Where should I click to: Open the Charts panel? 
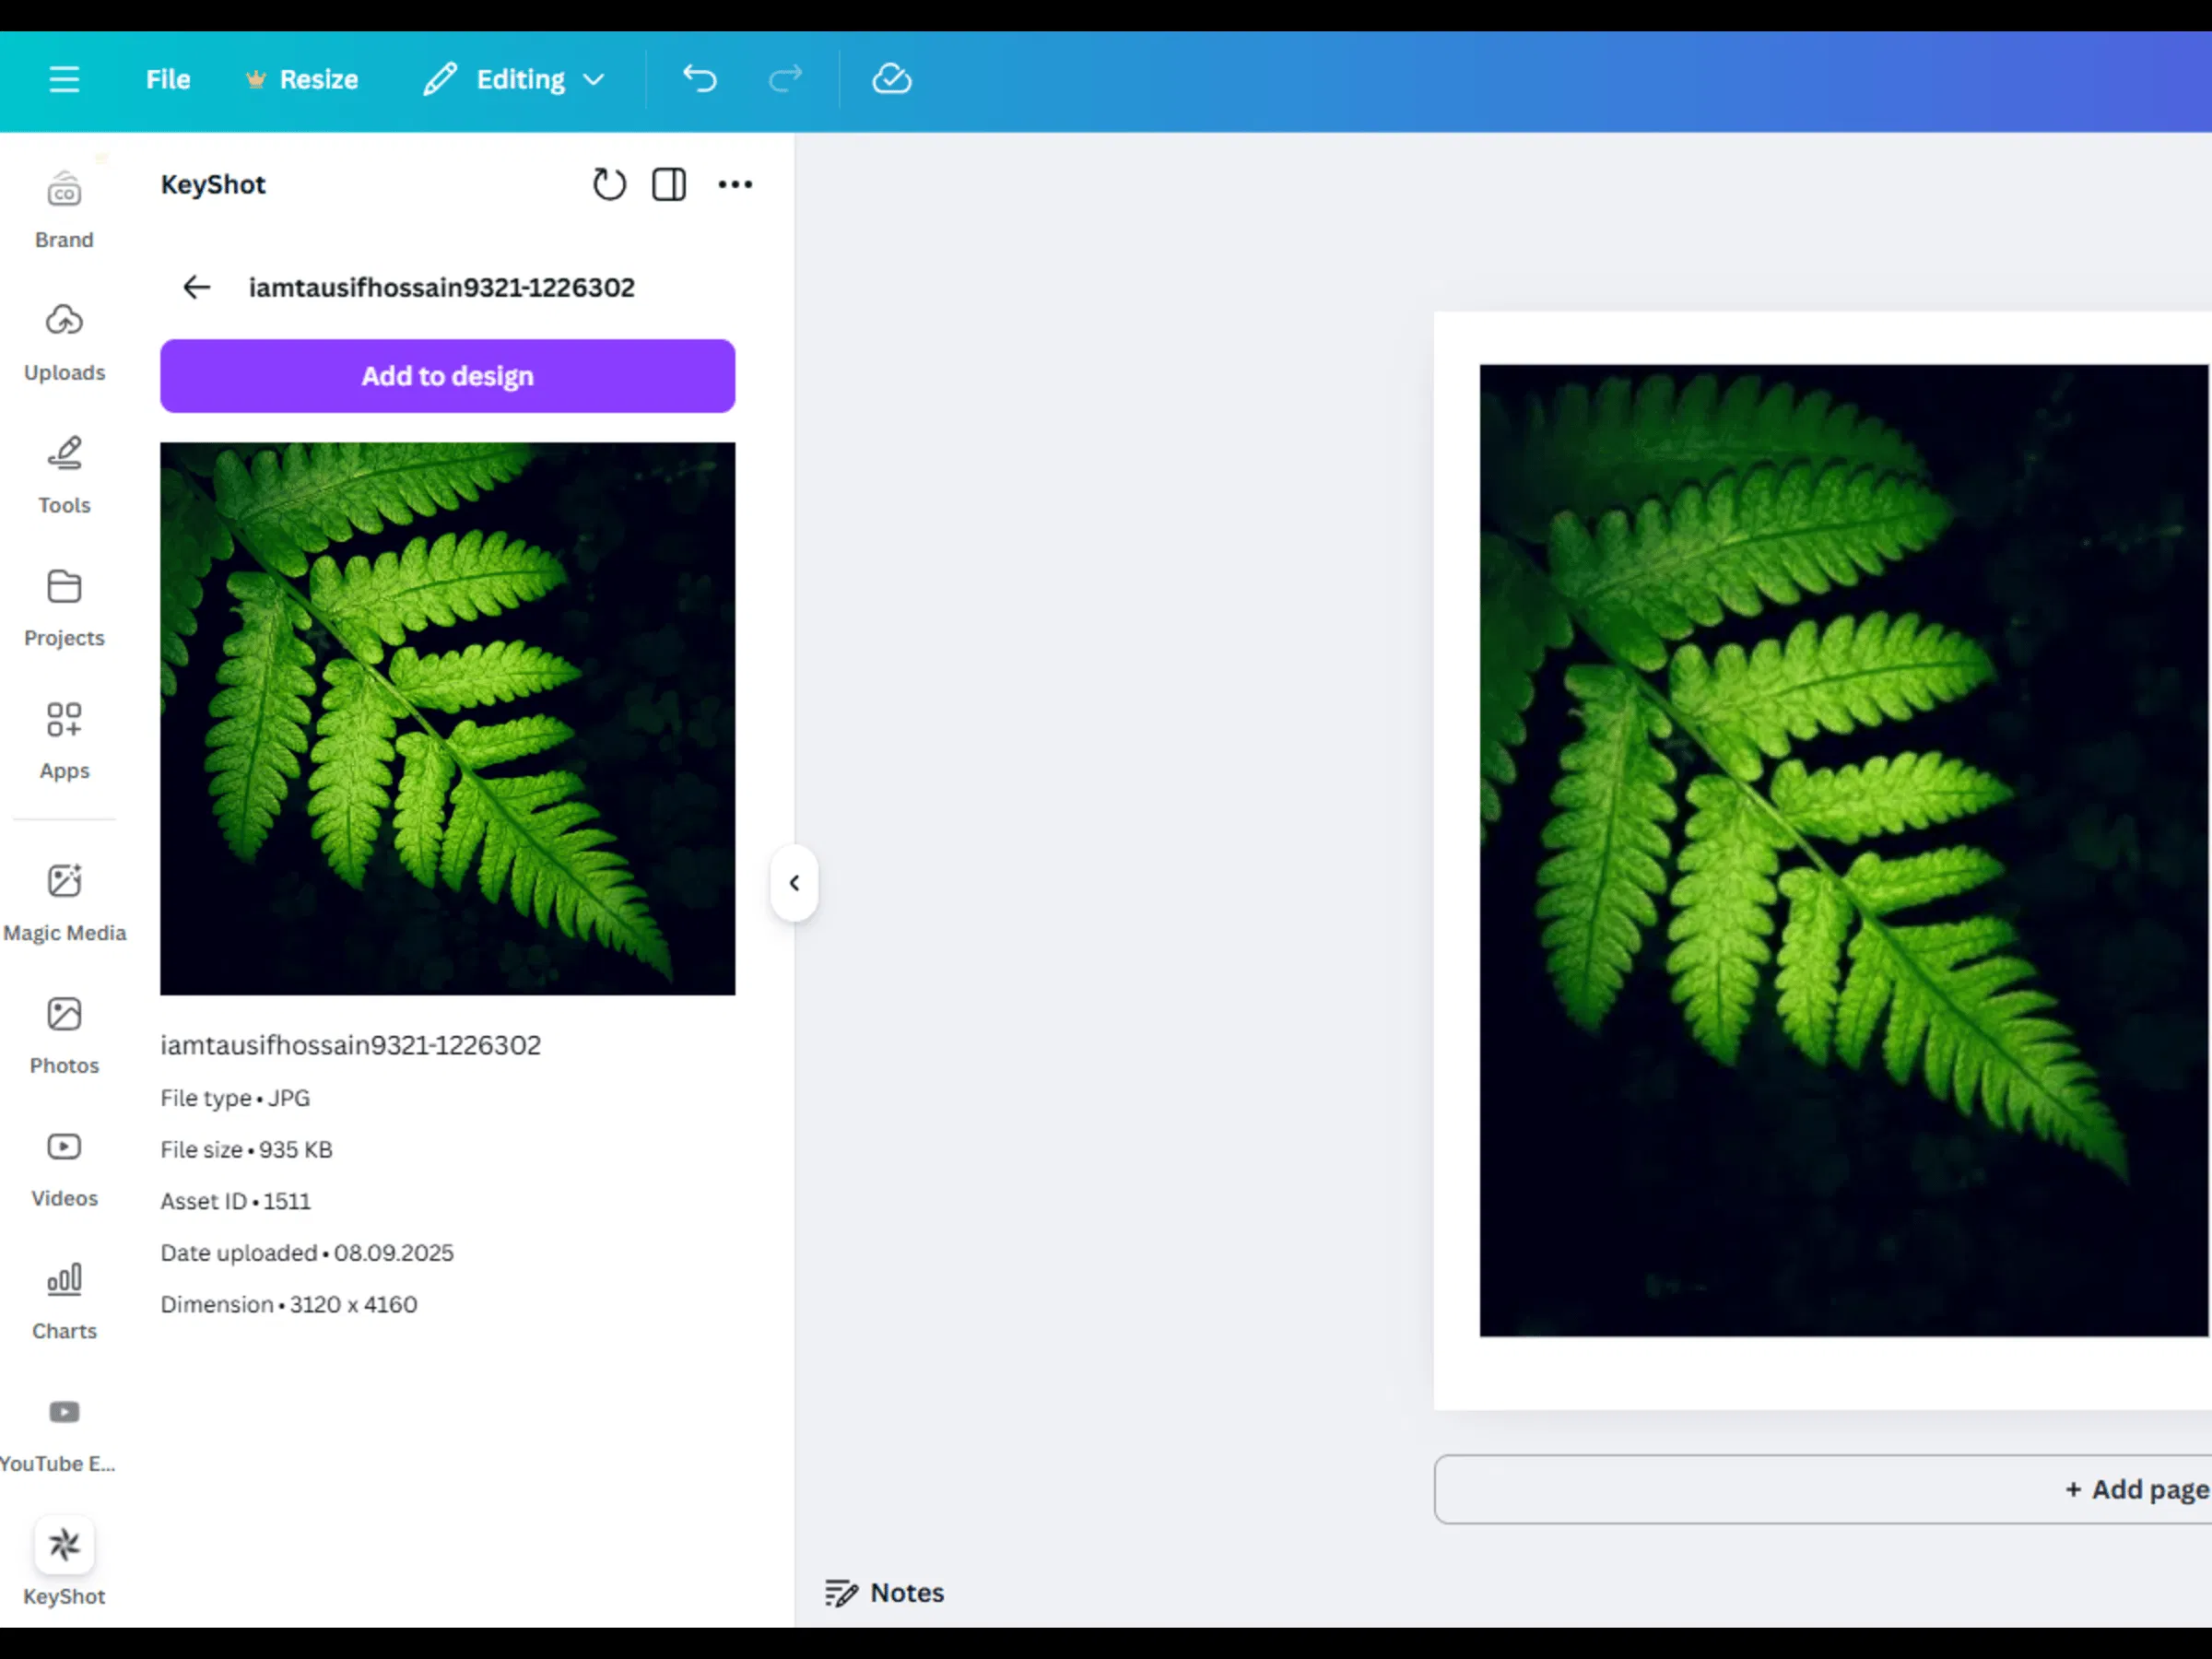(64, 1302)
